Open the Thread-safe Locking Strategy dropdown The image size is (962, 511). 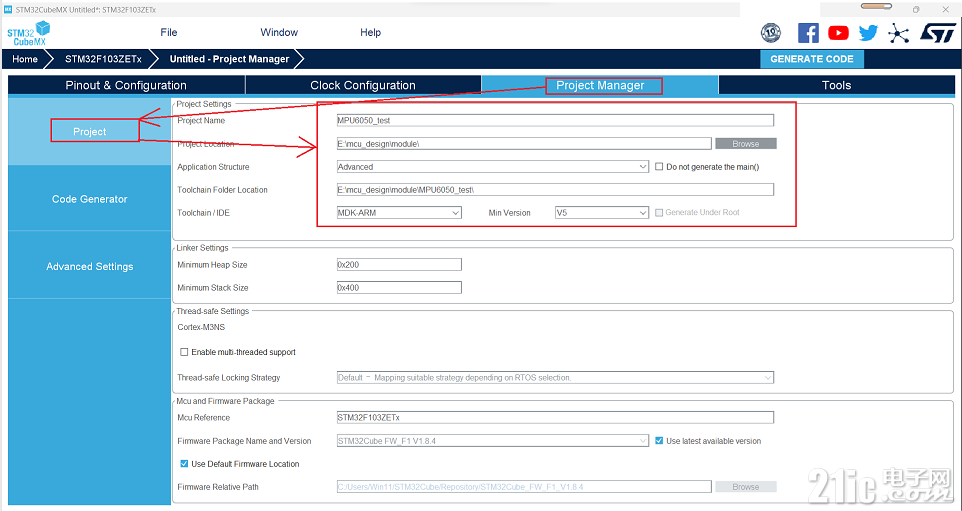[x=555, y=378]
